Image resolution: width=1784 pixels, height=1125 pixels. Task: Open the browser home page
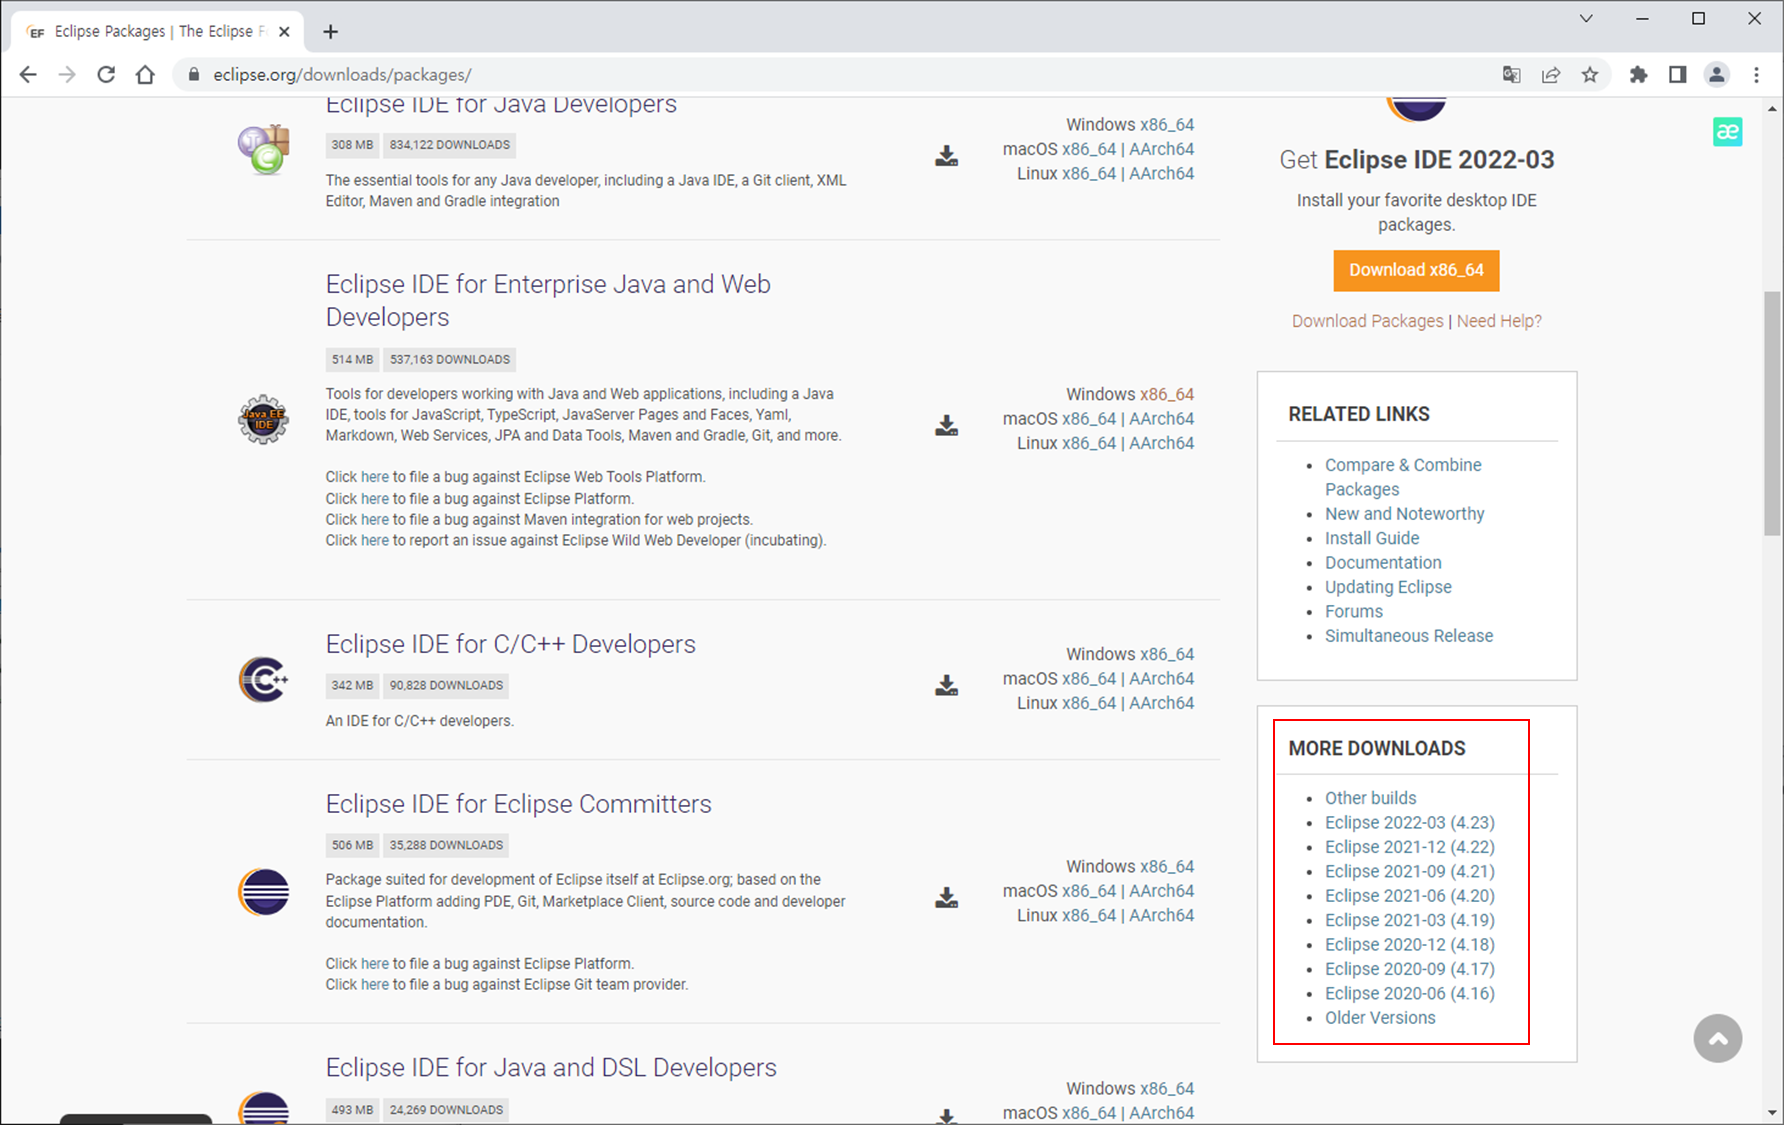pos(145,75)
